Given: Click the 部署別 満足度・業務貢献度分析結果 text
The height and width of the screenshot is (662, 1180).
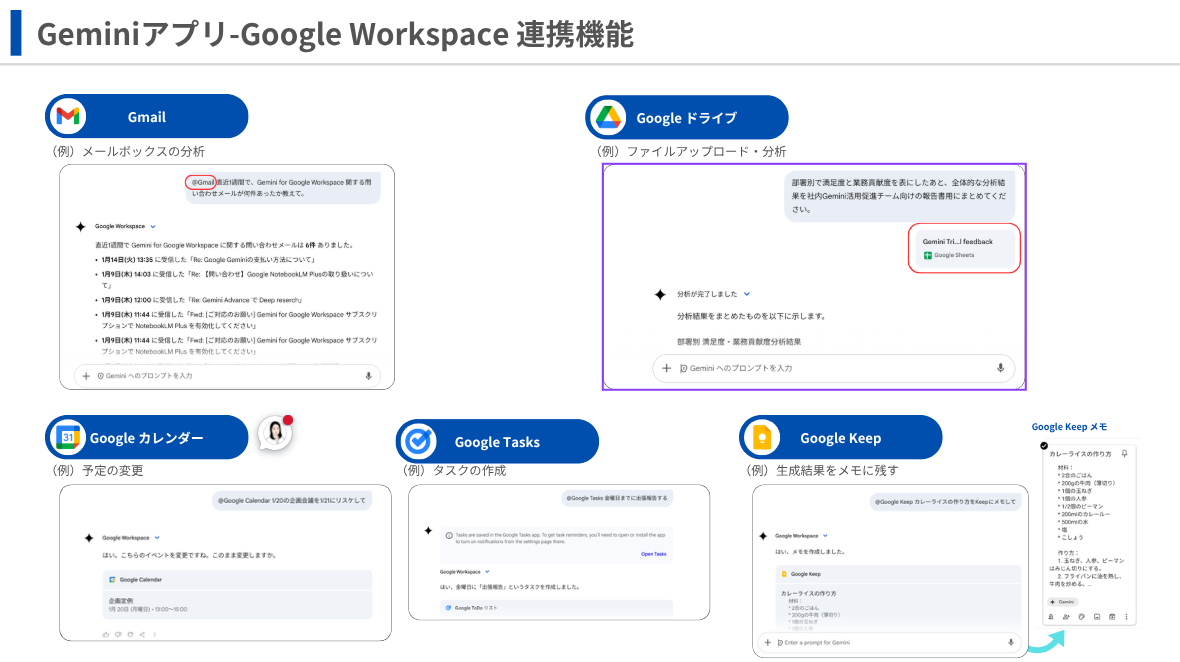Looking at the screenshot, I should [739, 342].
